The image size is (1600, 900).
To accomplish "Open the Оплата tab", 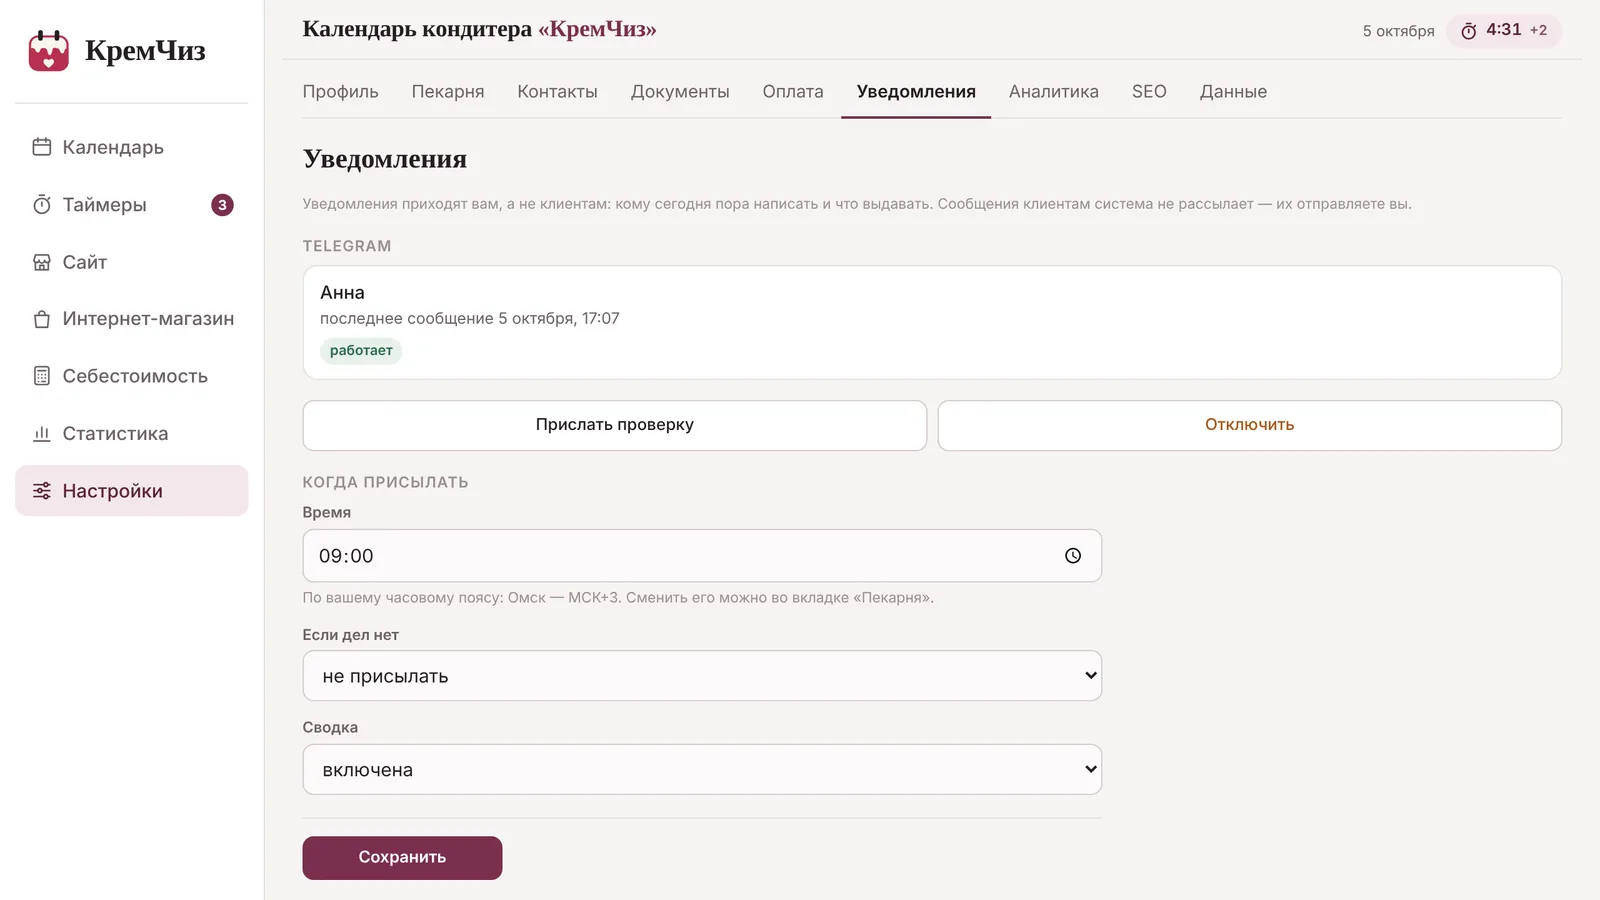I will 793,91.
